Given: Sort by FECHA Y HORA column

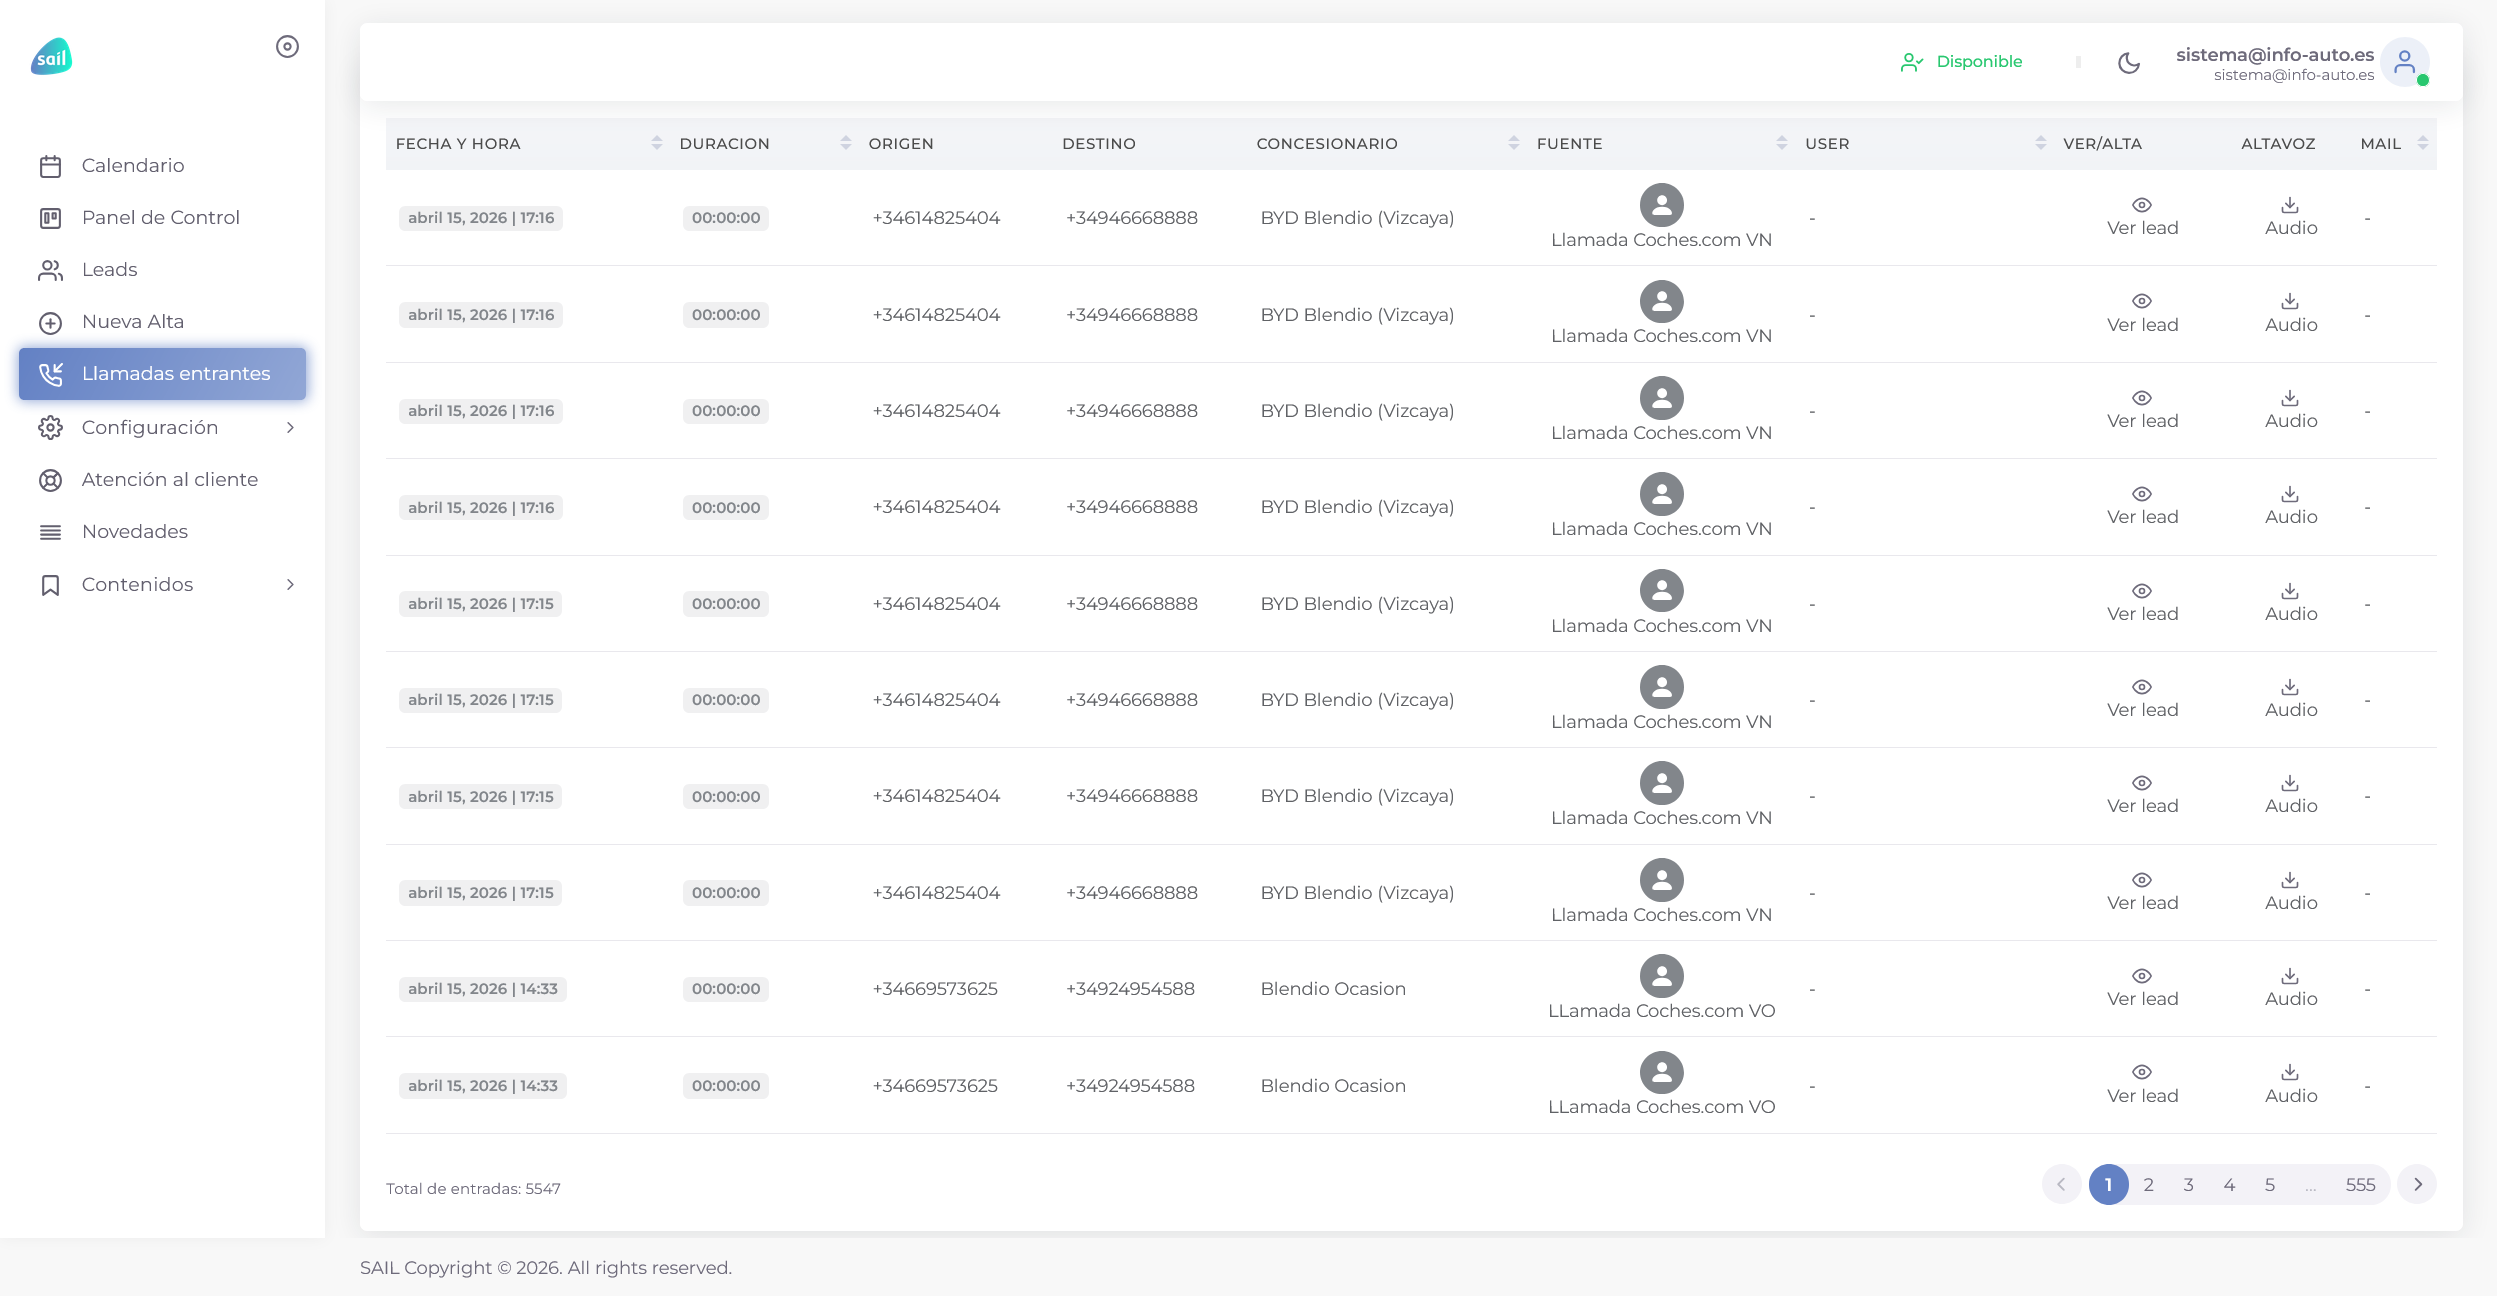Looking at the screenshot, I should (x=657, y=143).
